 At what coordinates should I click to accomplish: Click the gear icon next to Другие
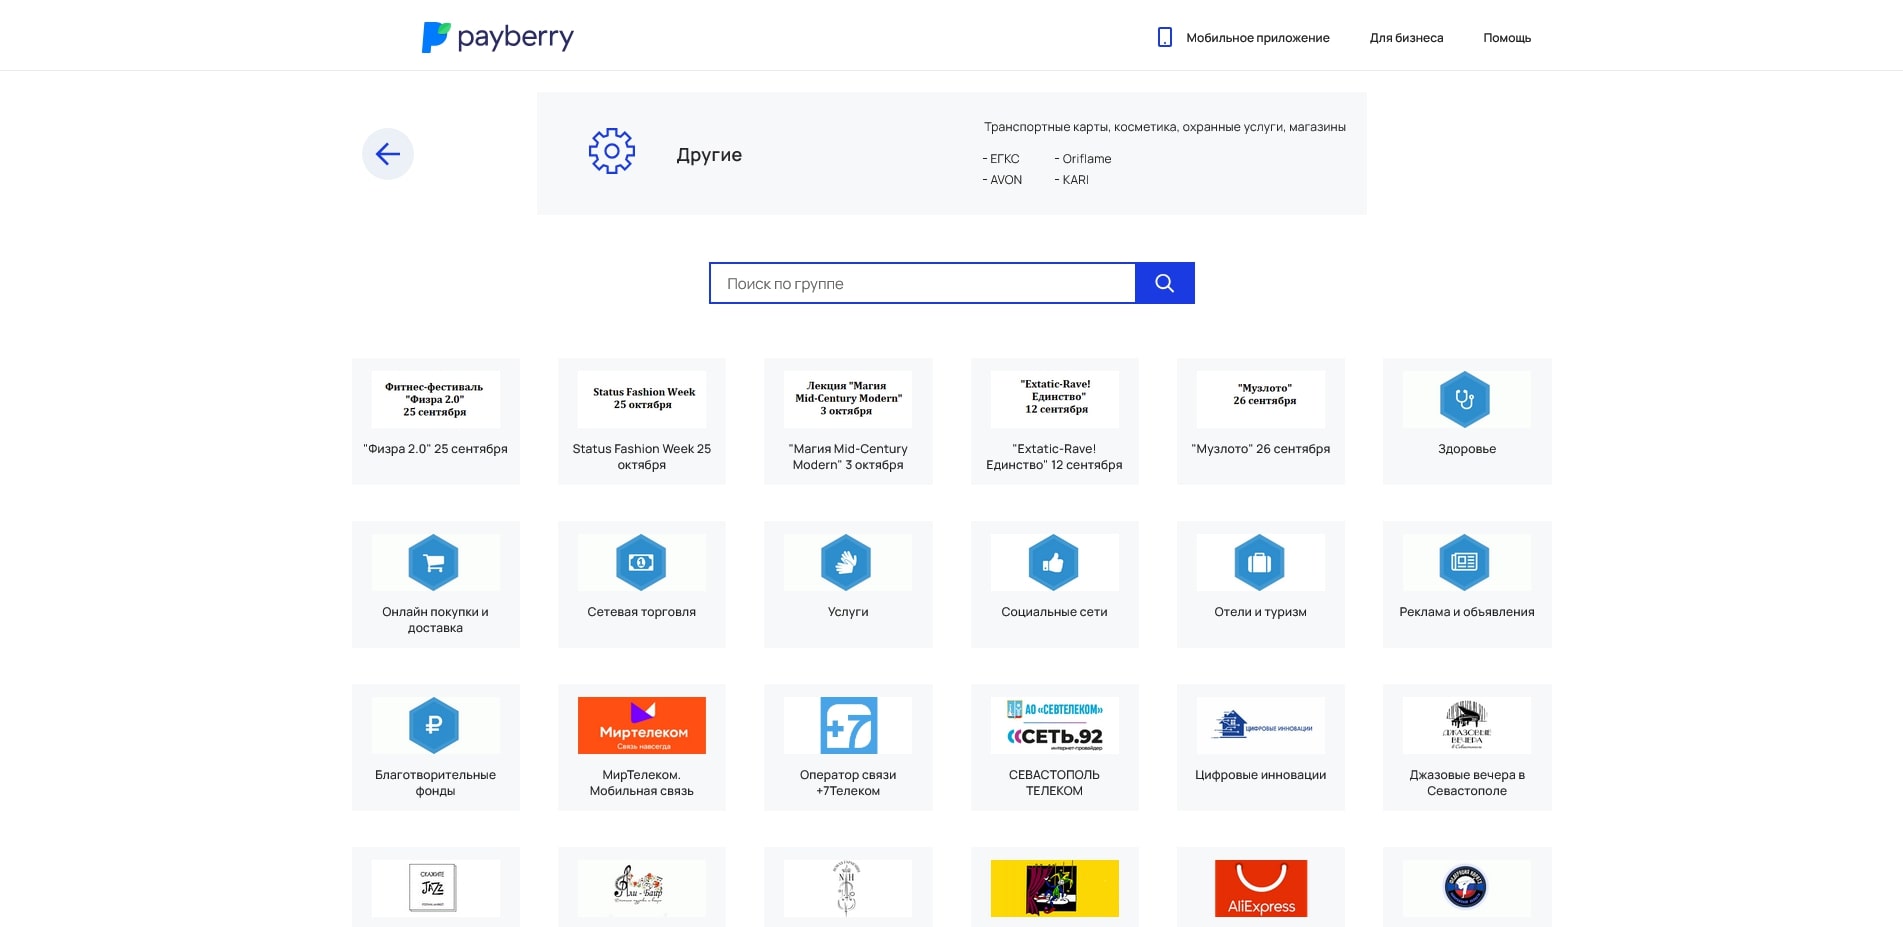(x=611, y=150)
